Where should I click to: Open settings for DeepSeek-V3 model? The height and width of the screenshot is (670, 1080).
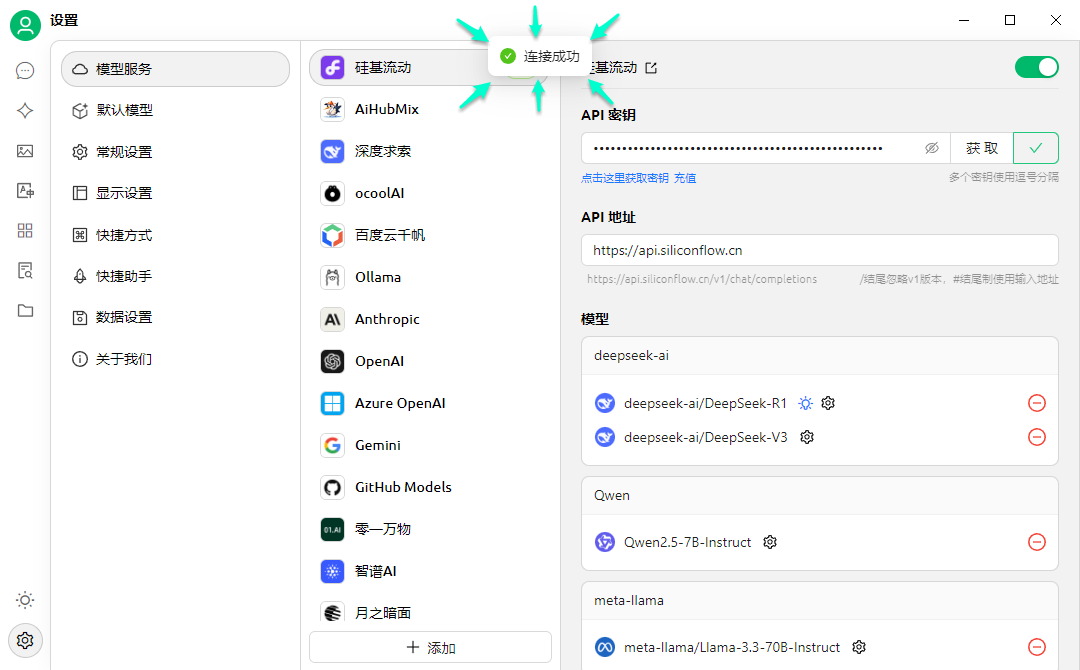click(807, 437)
